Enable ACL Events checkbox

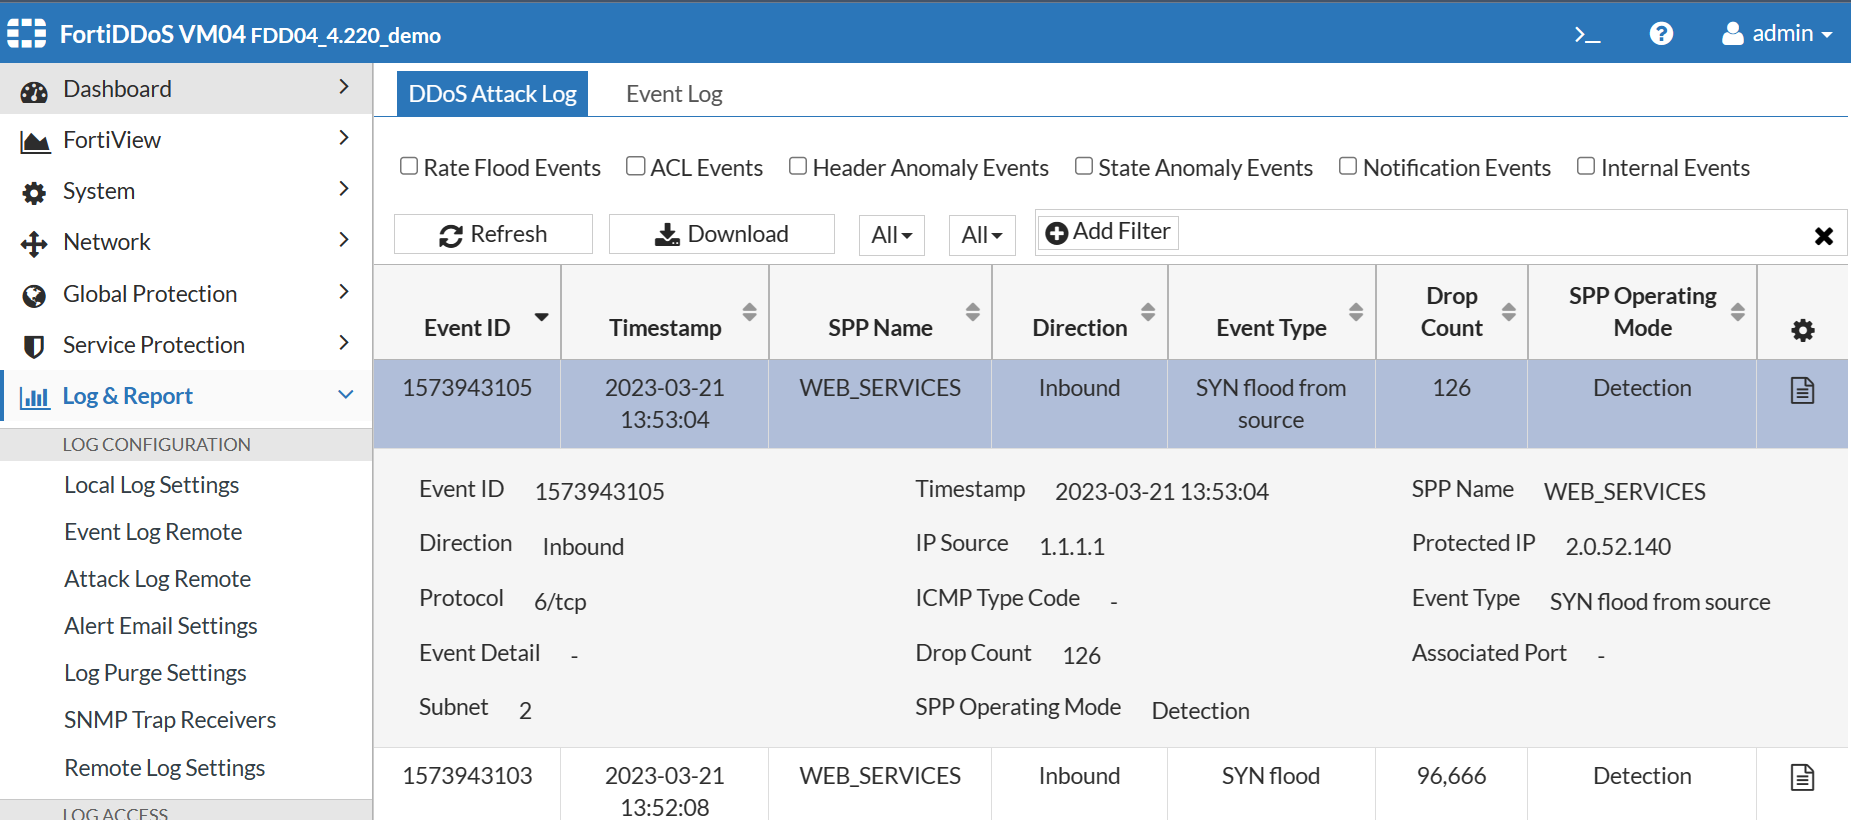point(636,166)
